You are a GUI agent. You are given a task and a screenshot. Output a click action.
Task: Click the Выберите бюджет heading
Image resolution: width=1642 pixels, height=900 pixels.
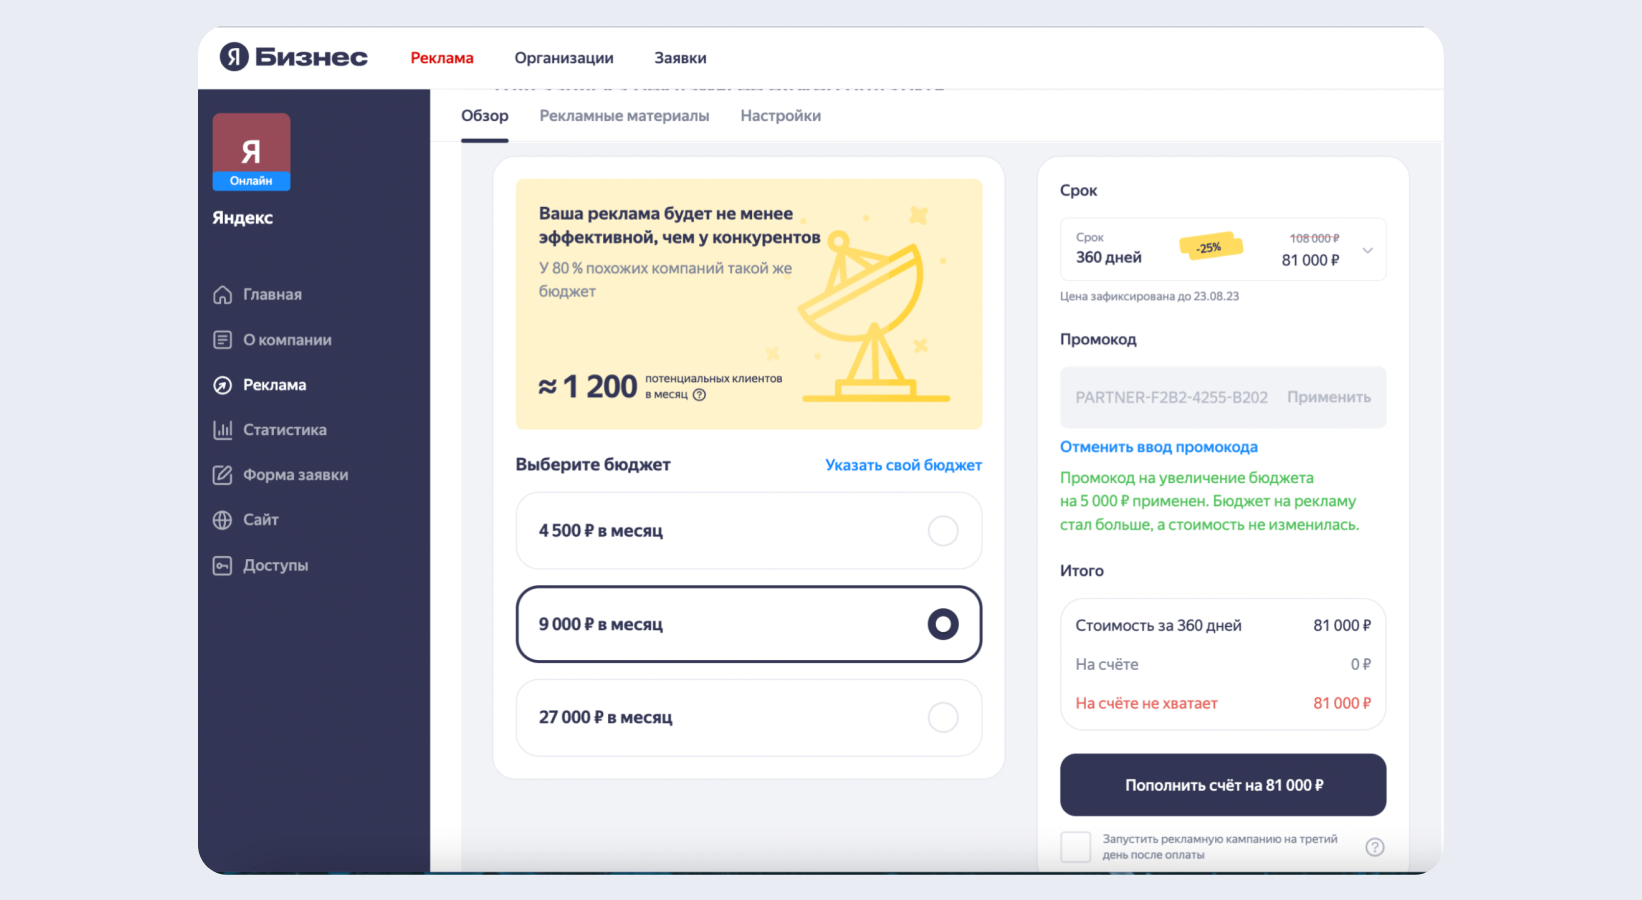593,464
